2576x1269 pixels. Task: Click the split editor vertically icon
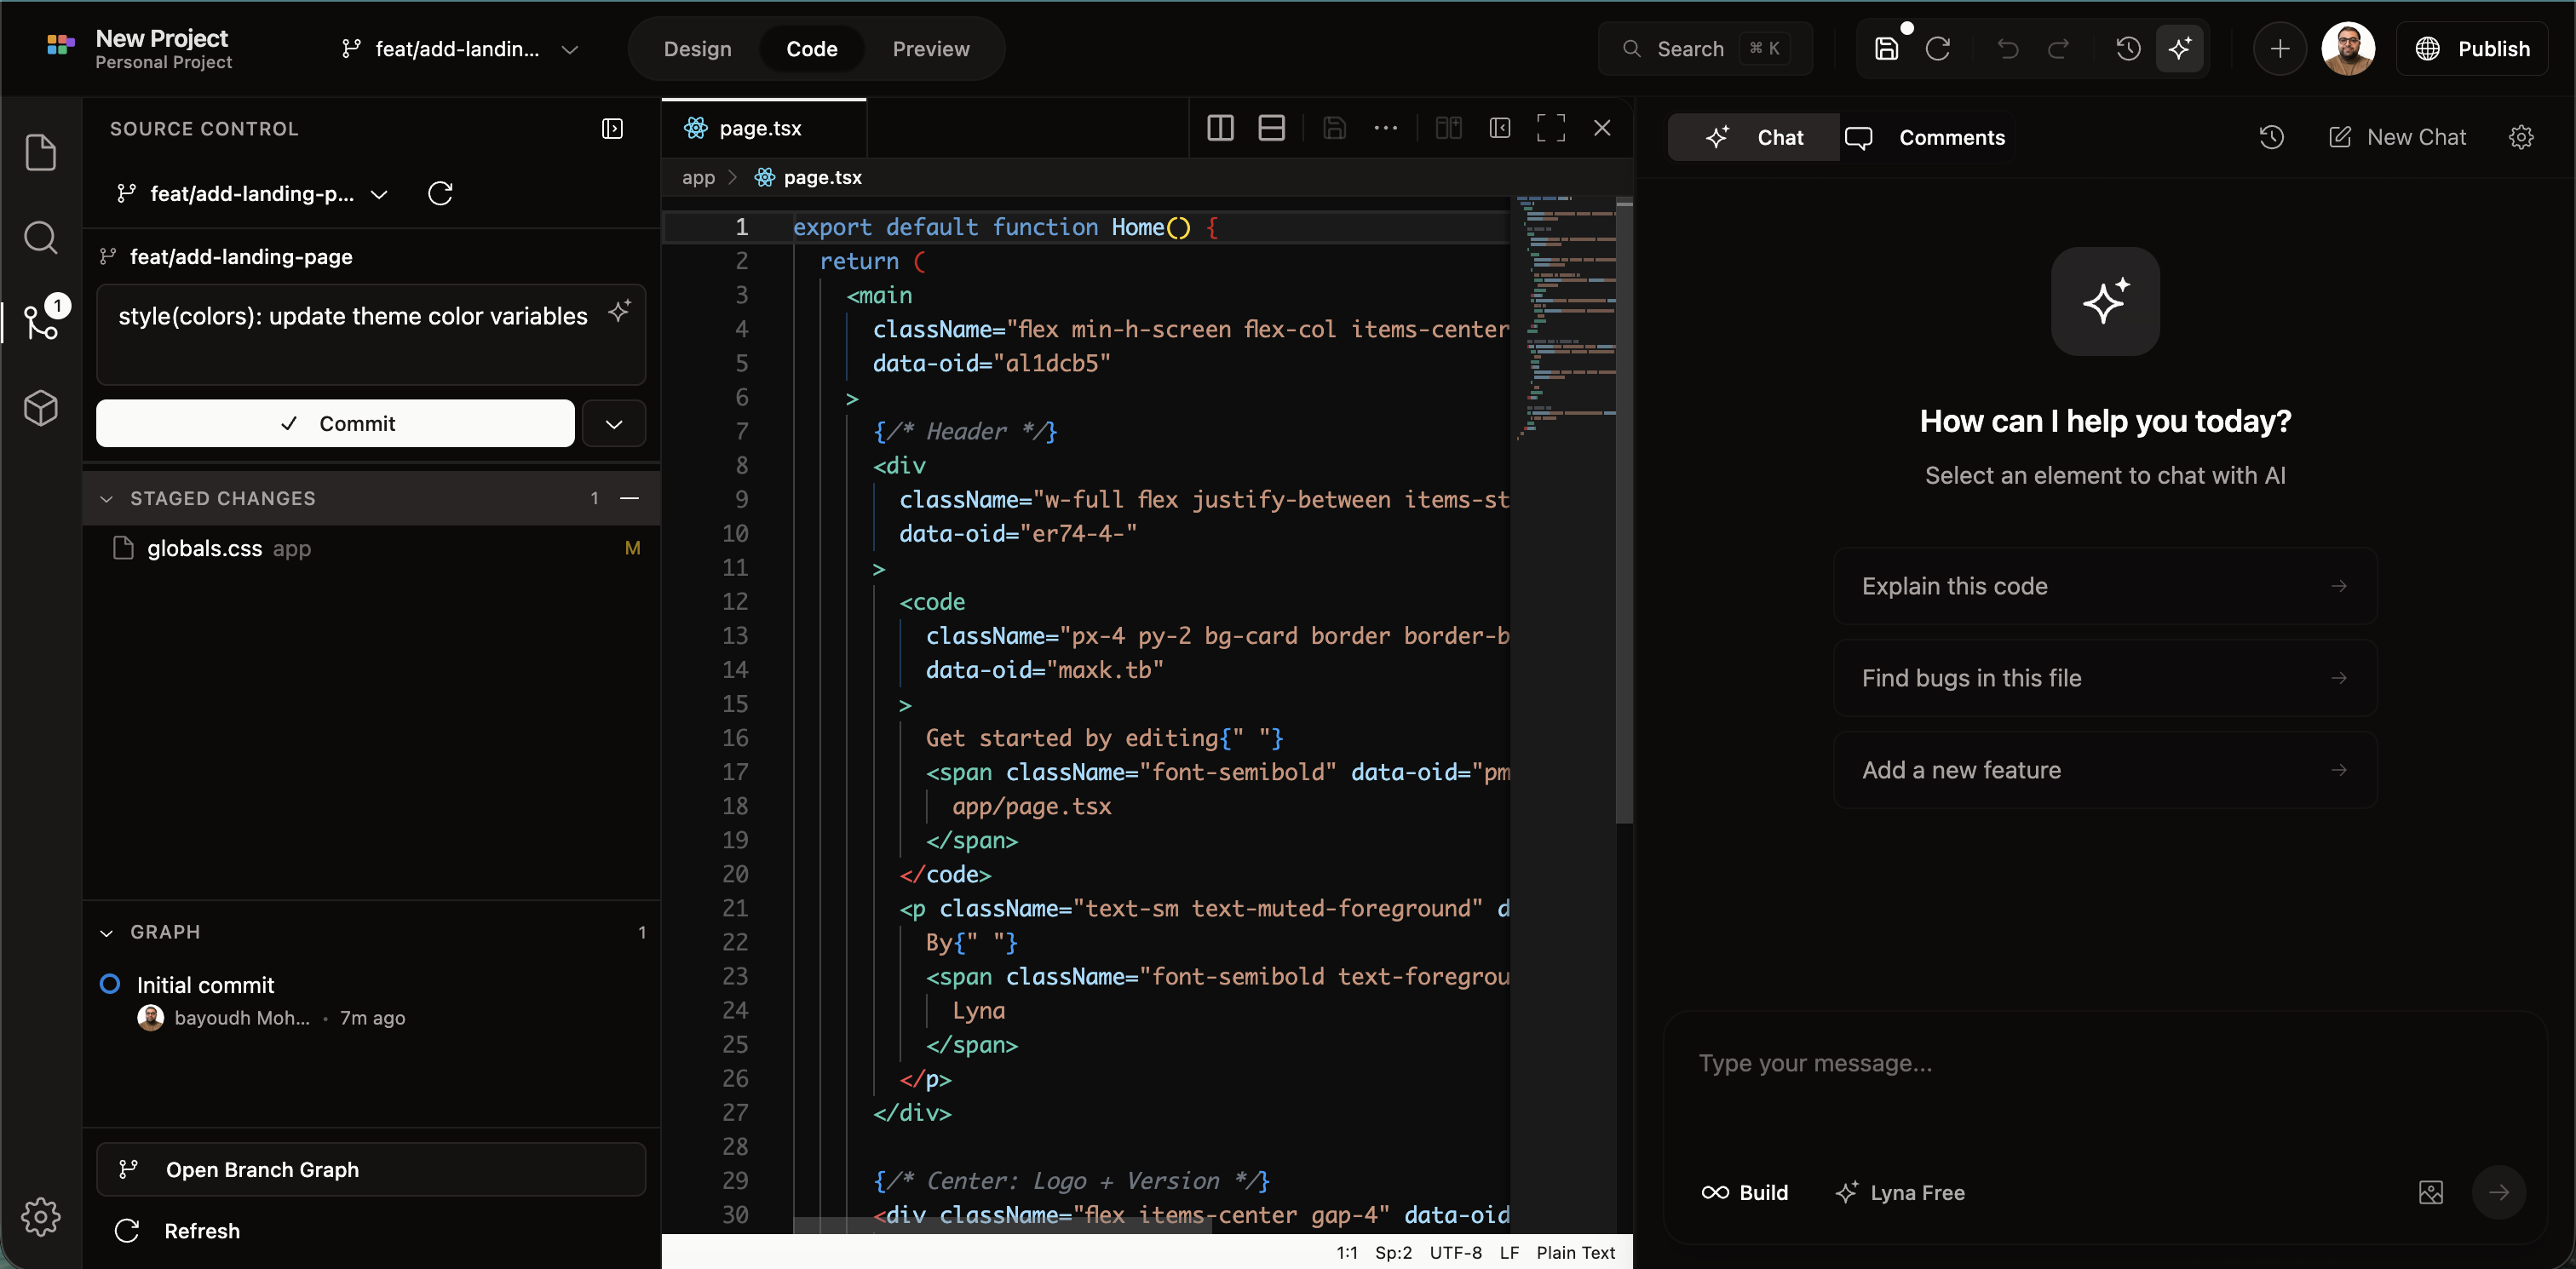pos(1219,127)
